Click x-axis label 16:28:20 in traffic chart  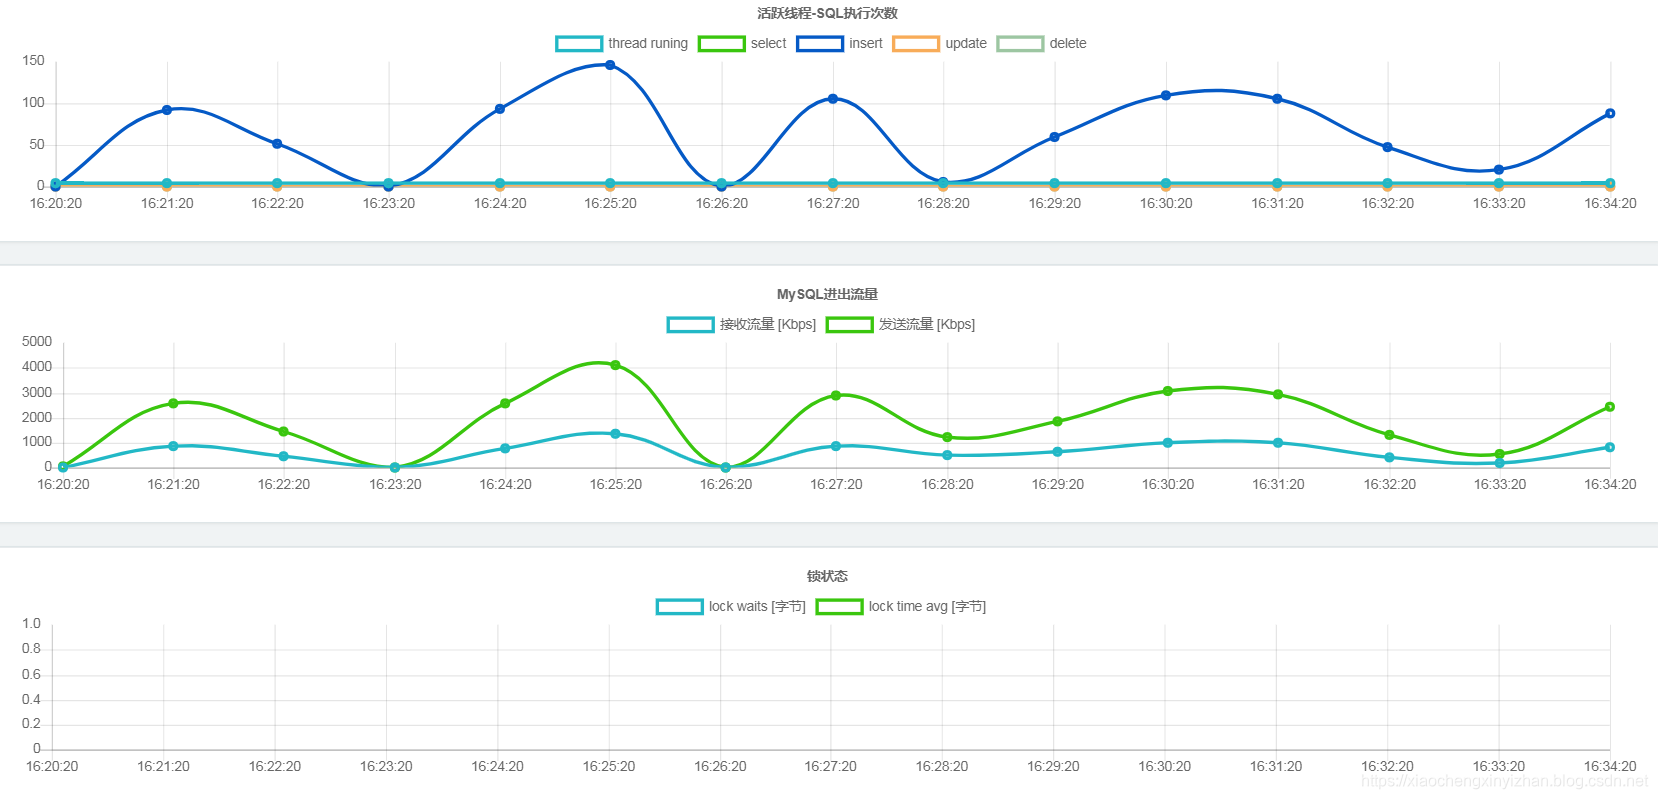(x=947, y=484)
